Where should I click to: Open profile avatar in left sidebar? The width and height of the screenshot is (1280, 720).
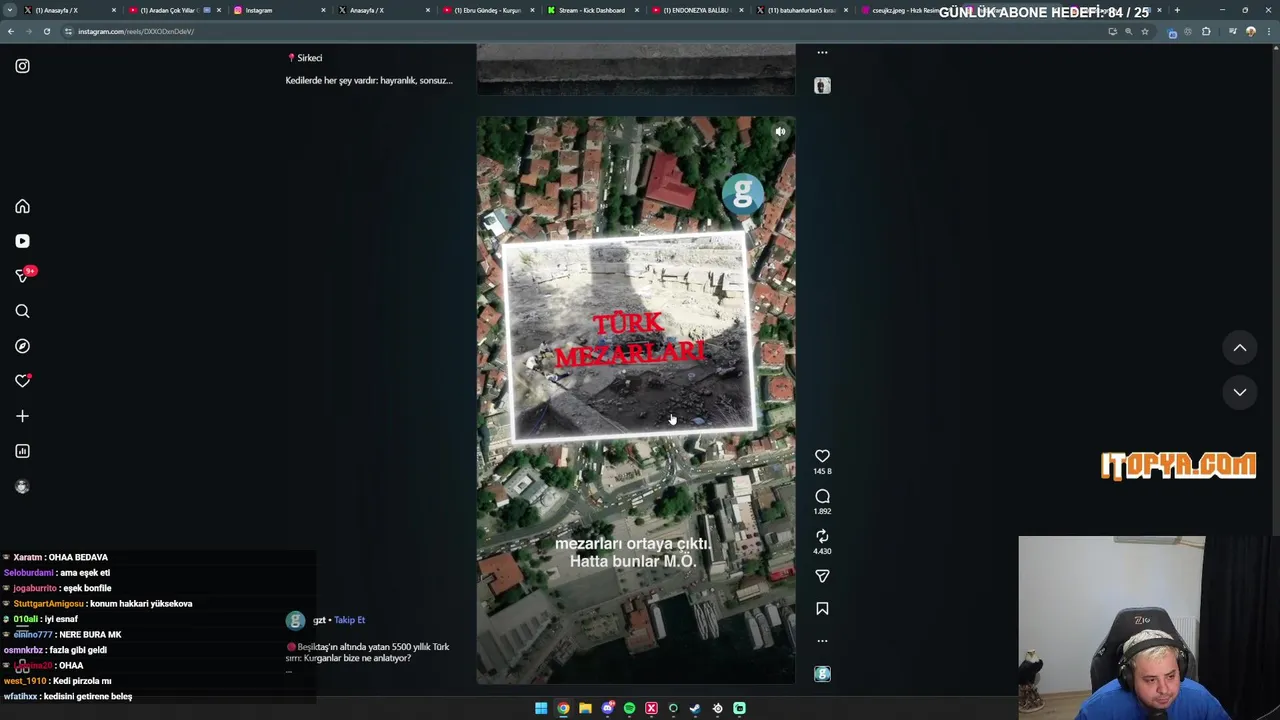click(22, 487)
